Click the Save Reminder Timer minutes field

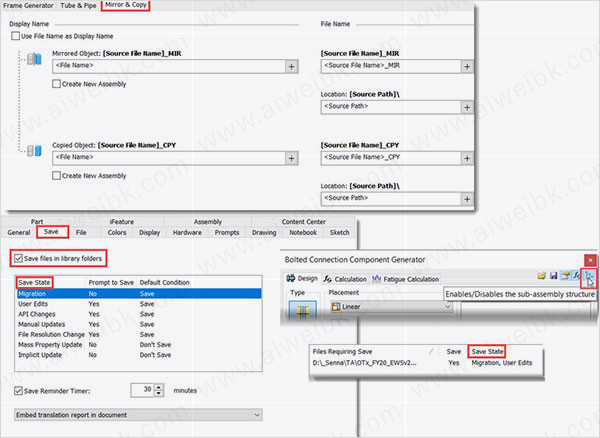tap(142, 390)
